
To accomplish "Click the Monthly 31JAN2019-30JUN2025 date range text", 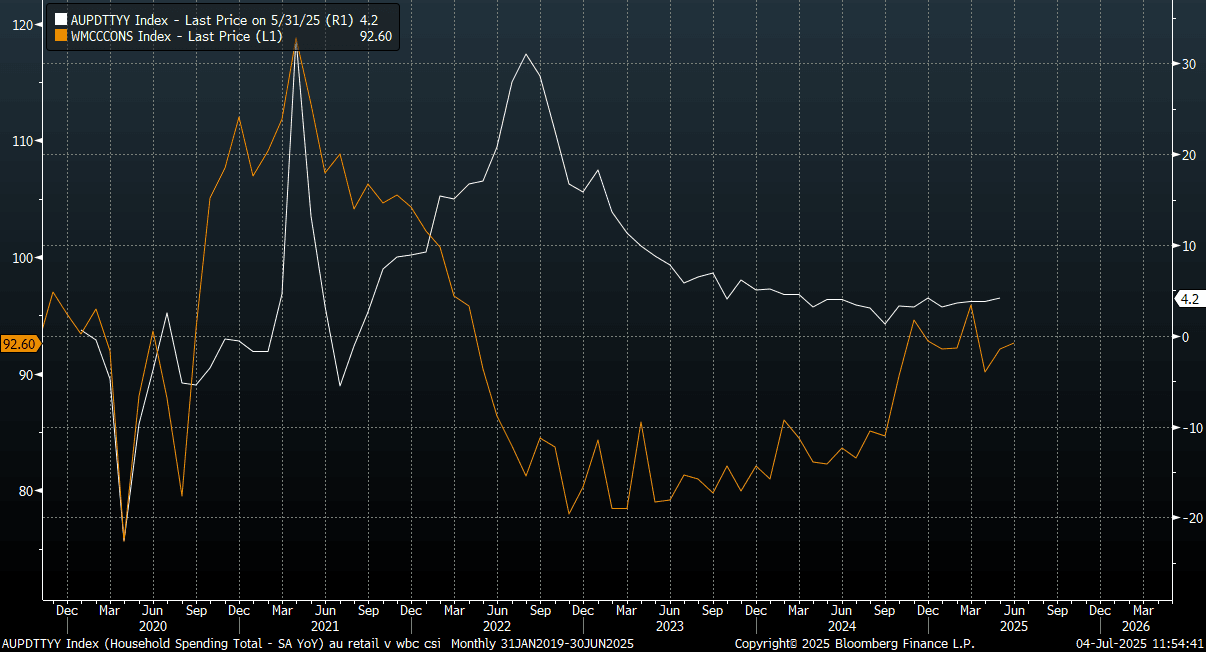I will coord(541,643).
